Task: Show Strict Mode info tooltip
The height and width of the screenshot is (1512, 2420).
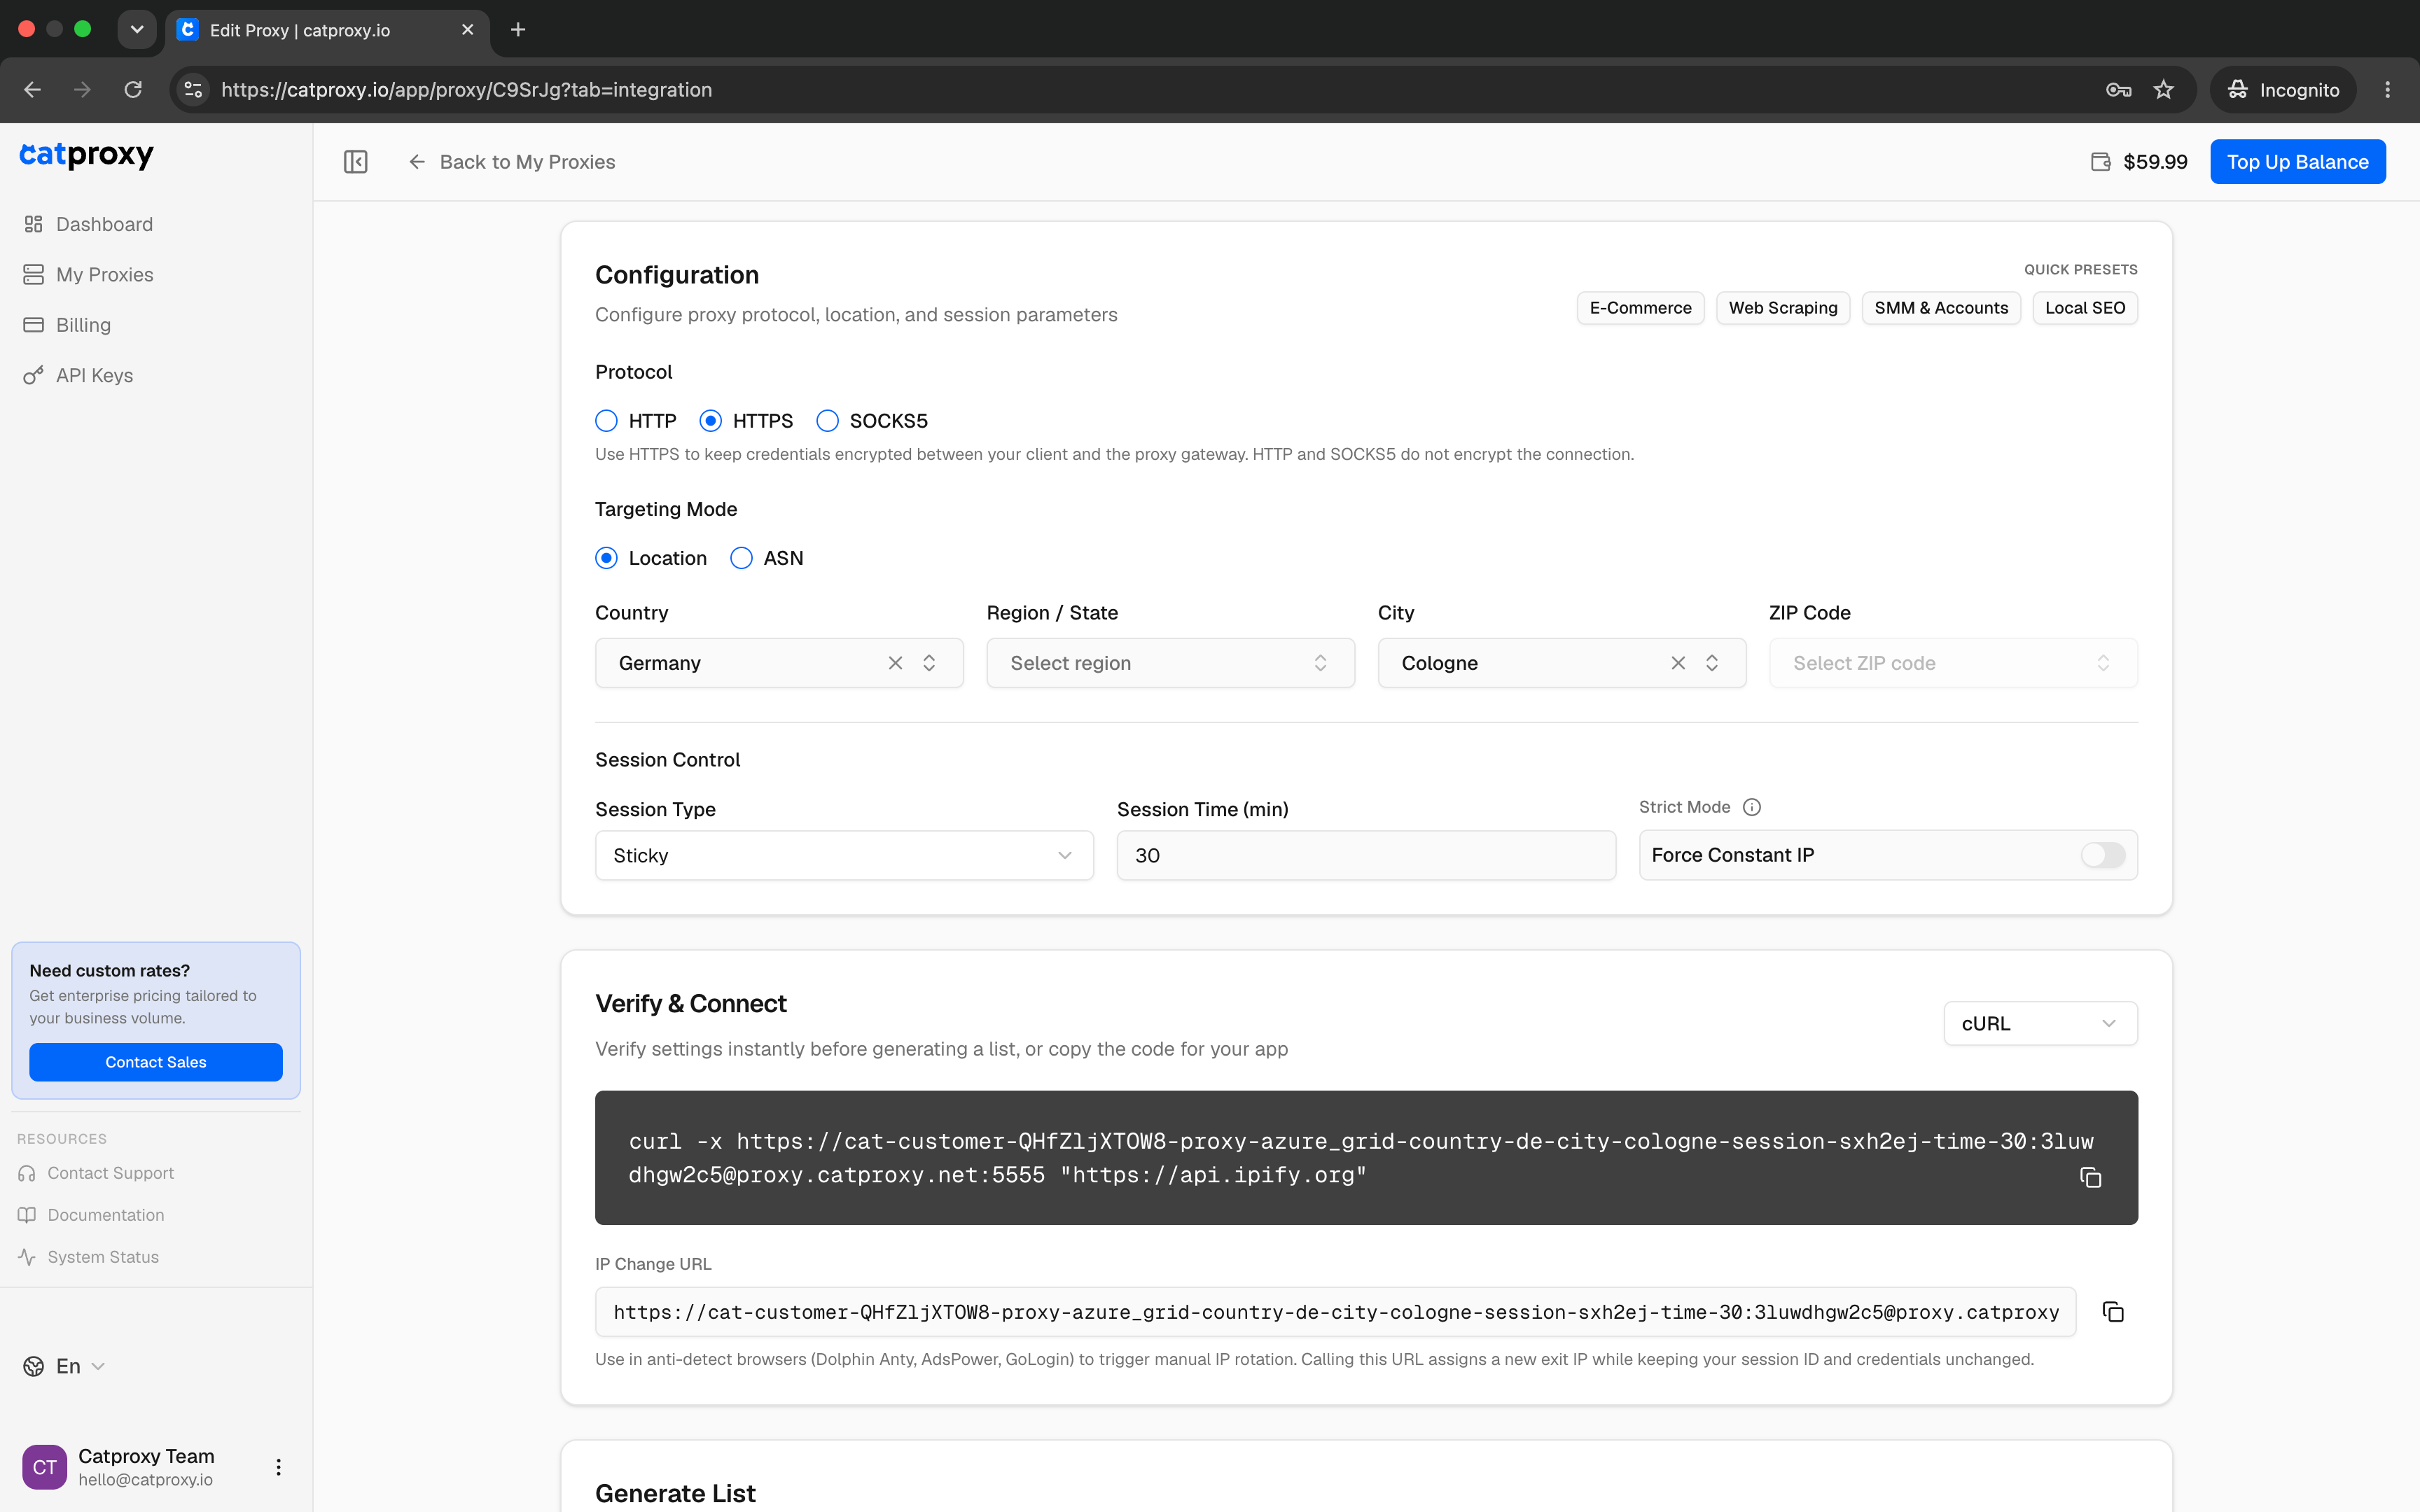Action: (x=1752, y=807)
